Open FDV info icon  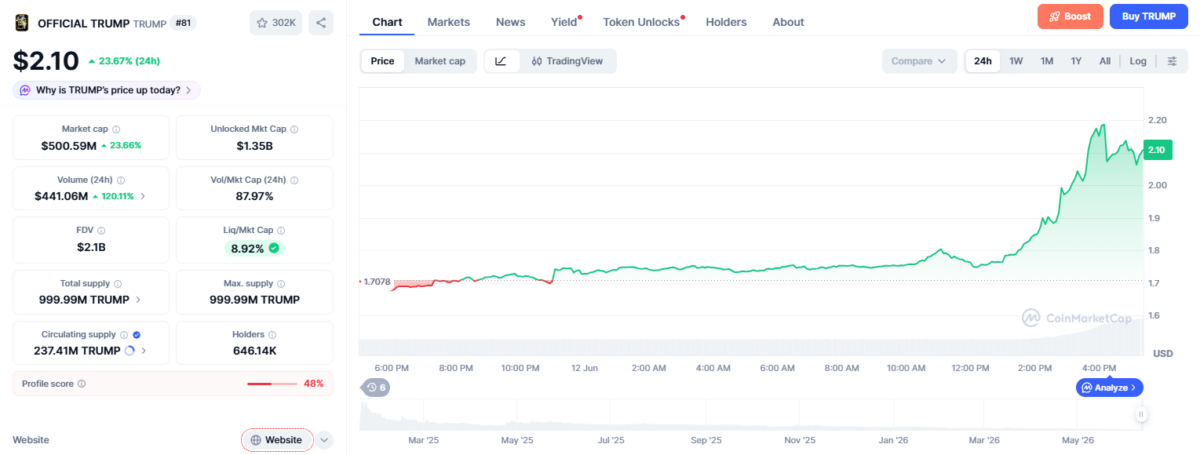point(103,231)
